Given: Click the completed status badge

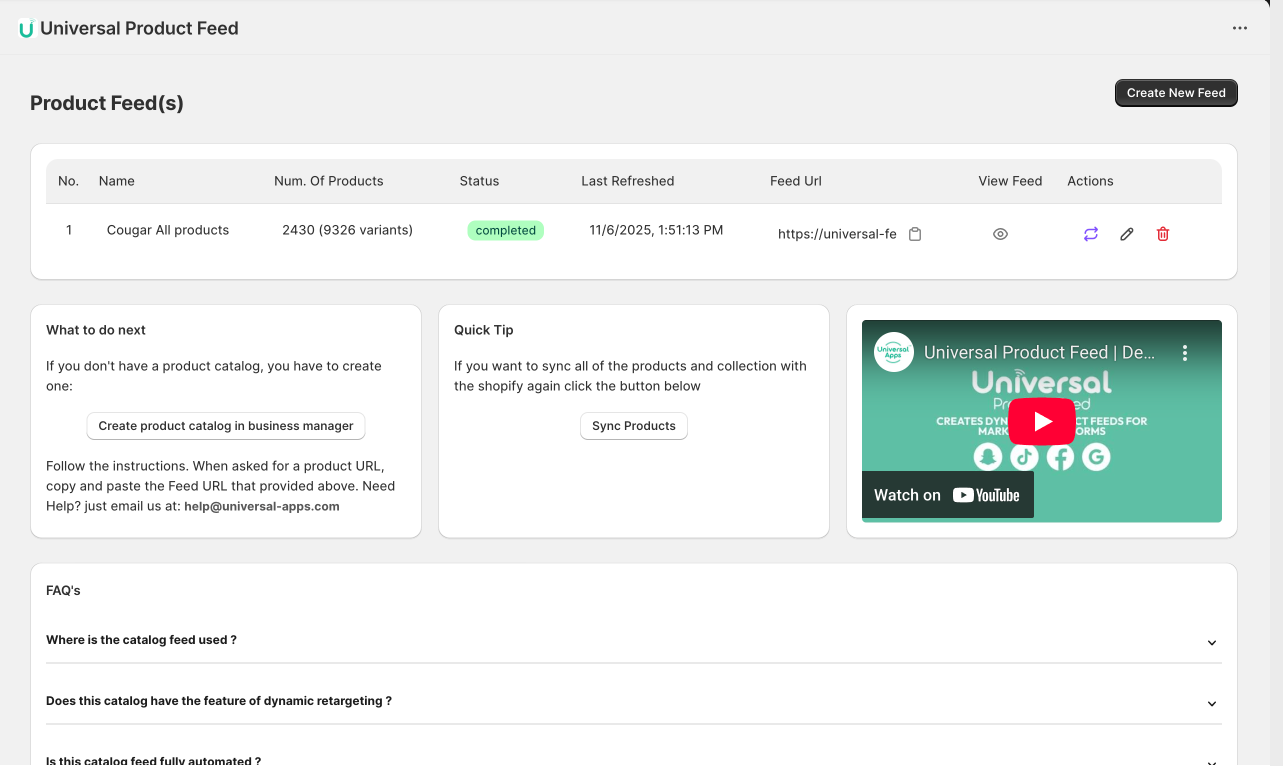Looking at the screenshot, I should (505, 230).
